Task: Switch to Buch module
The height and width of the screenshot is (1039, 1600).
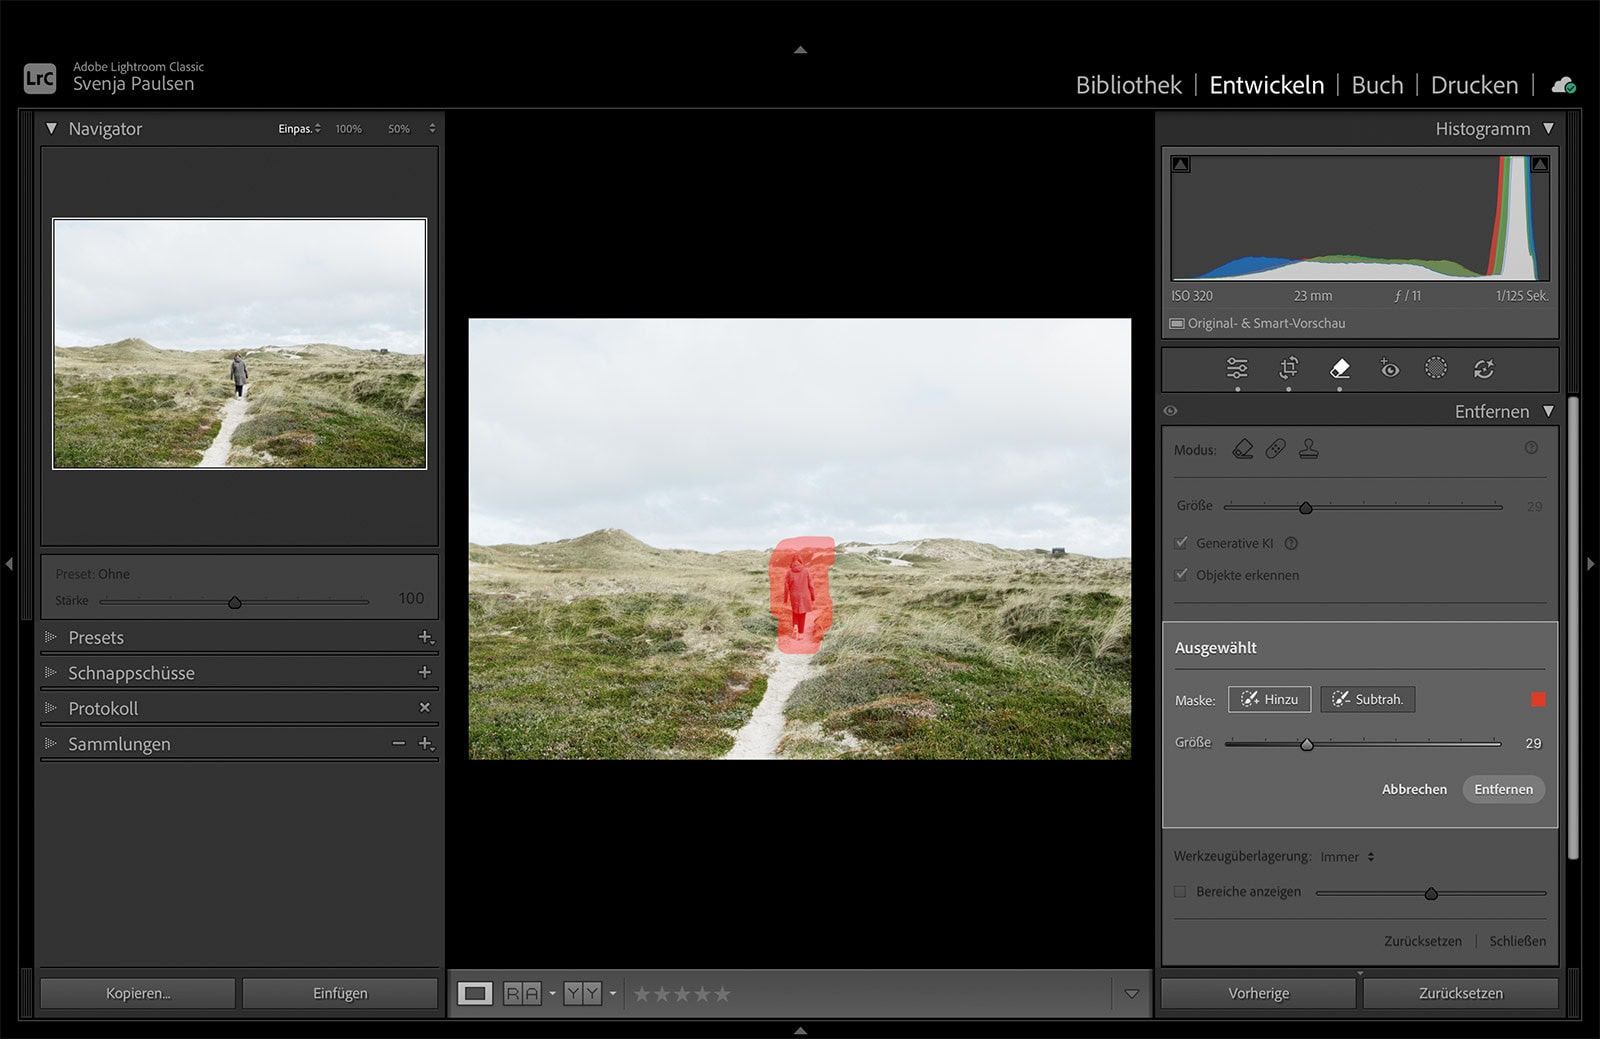Action: coord(1377,85)
